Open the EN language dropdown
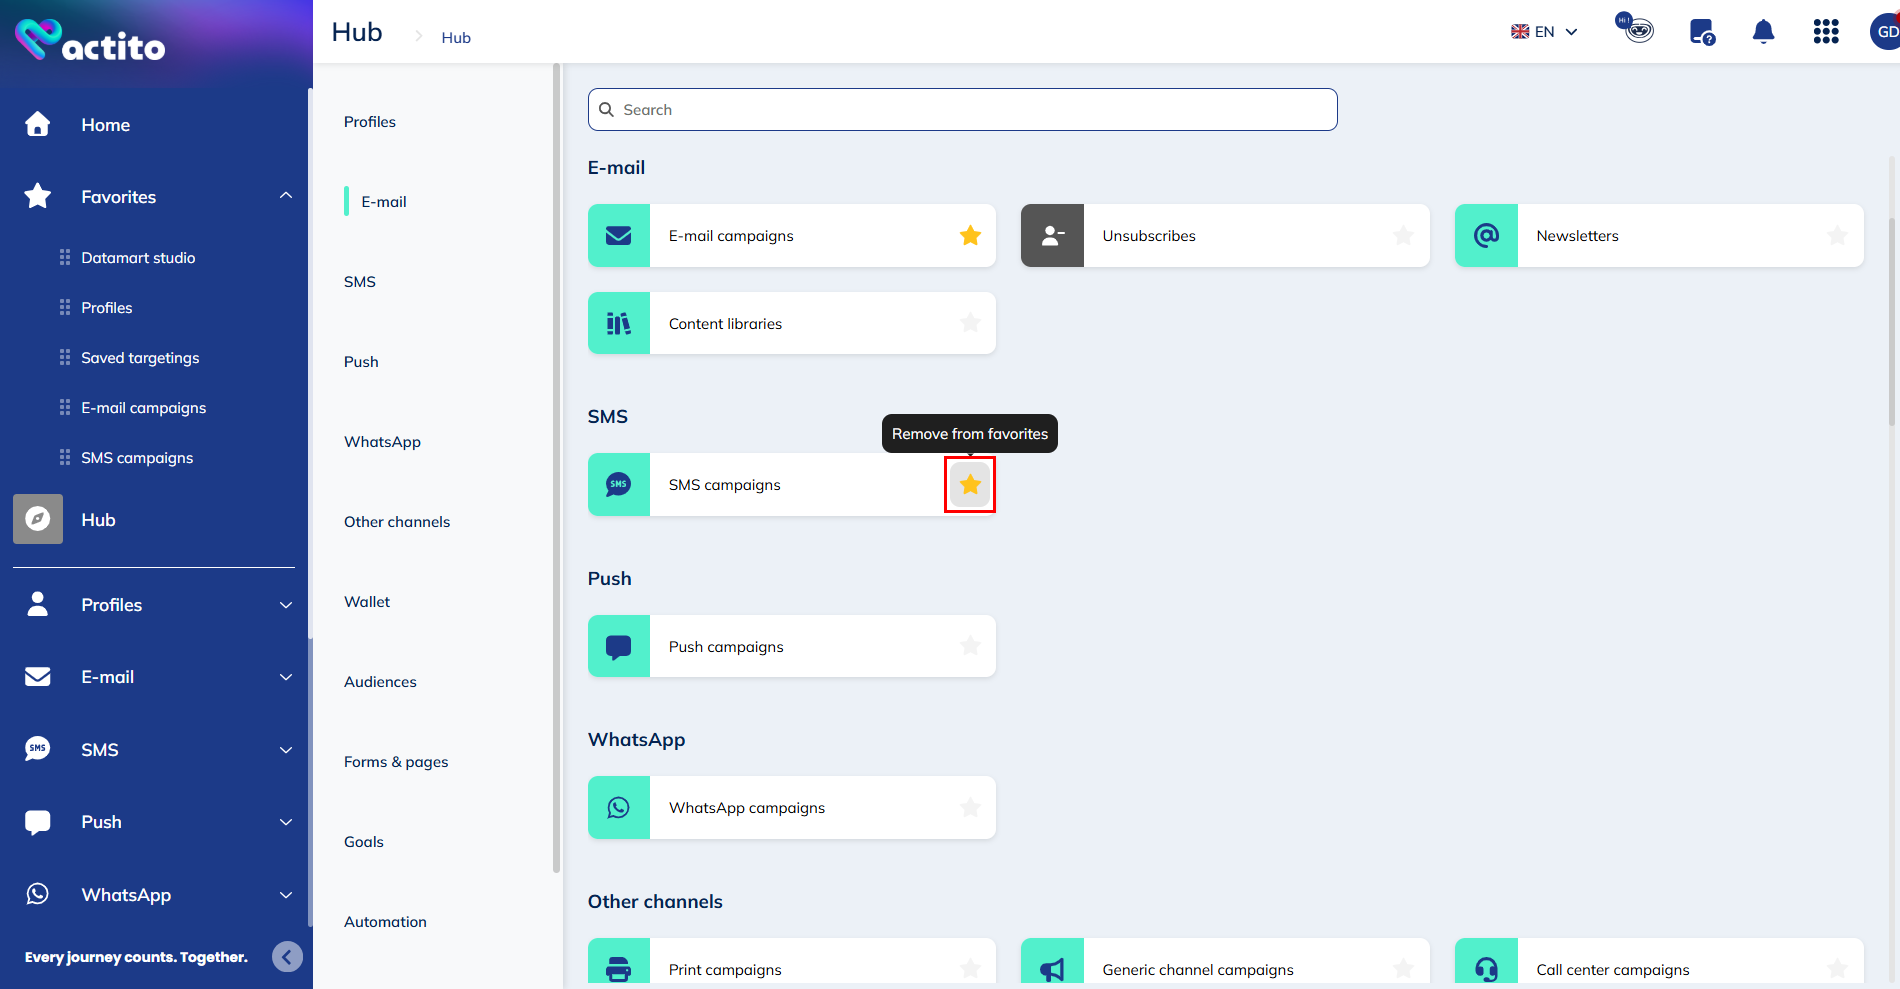 [1544, 32]
